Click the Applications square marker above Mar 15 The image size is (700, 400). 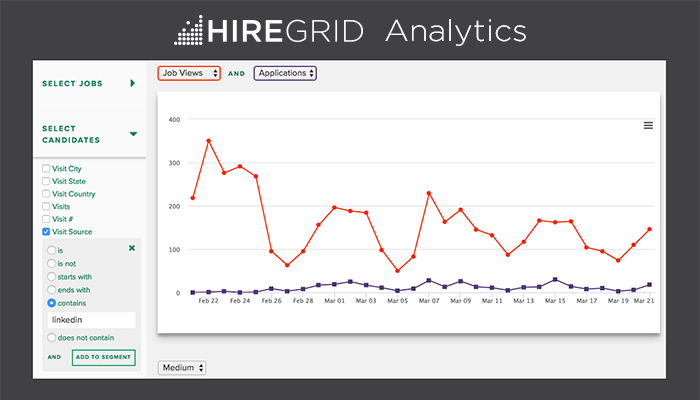pyautogui.click(x=555, y=279)
